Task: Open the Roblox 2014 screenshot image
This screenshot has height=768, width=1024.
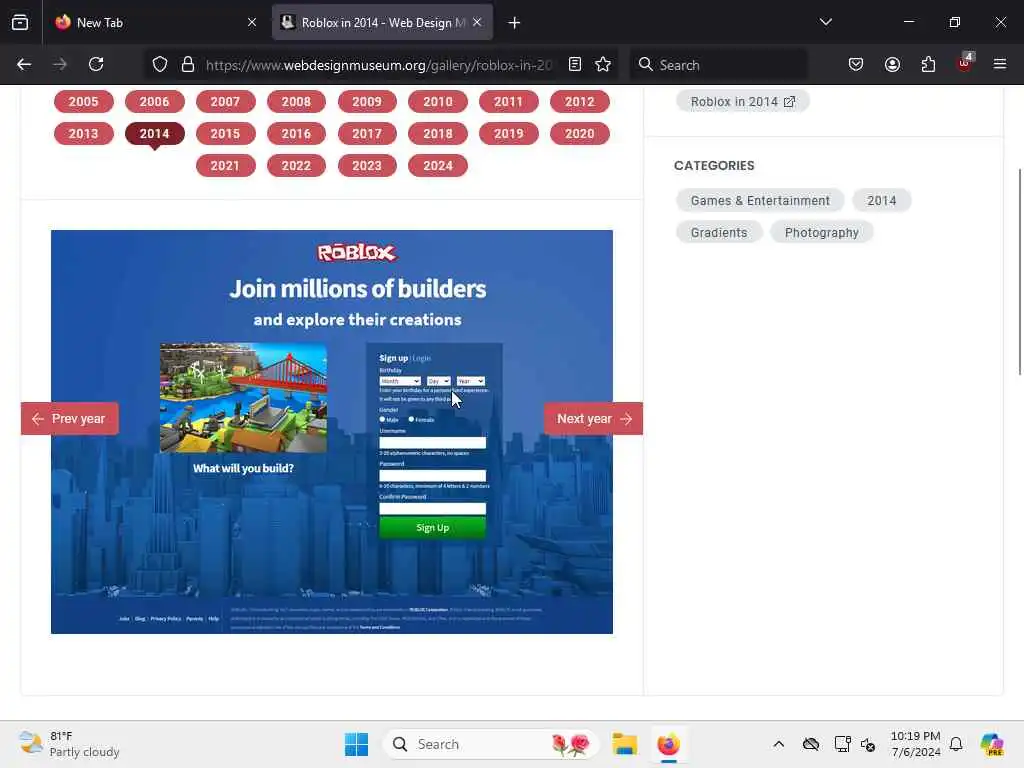Action: 332,432
